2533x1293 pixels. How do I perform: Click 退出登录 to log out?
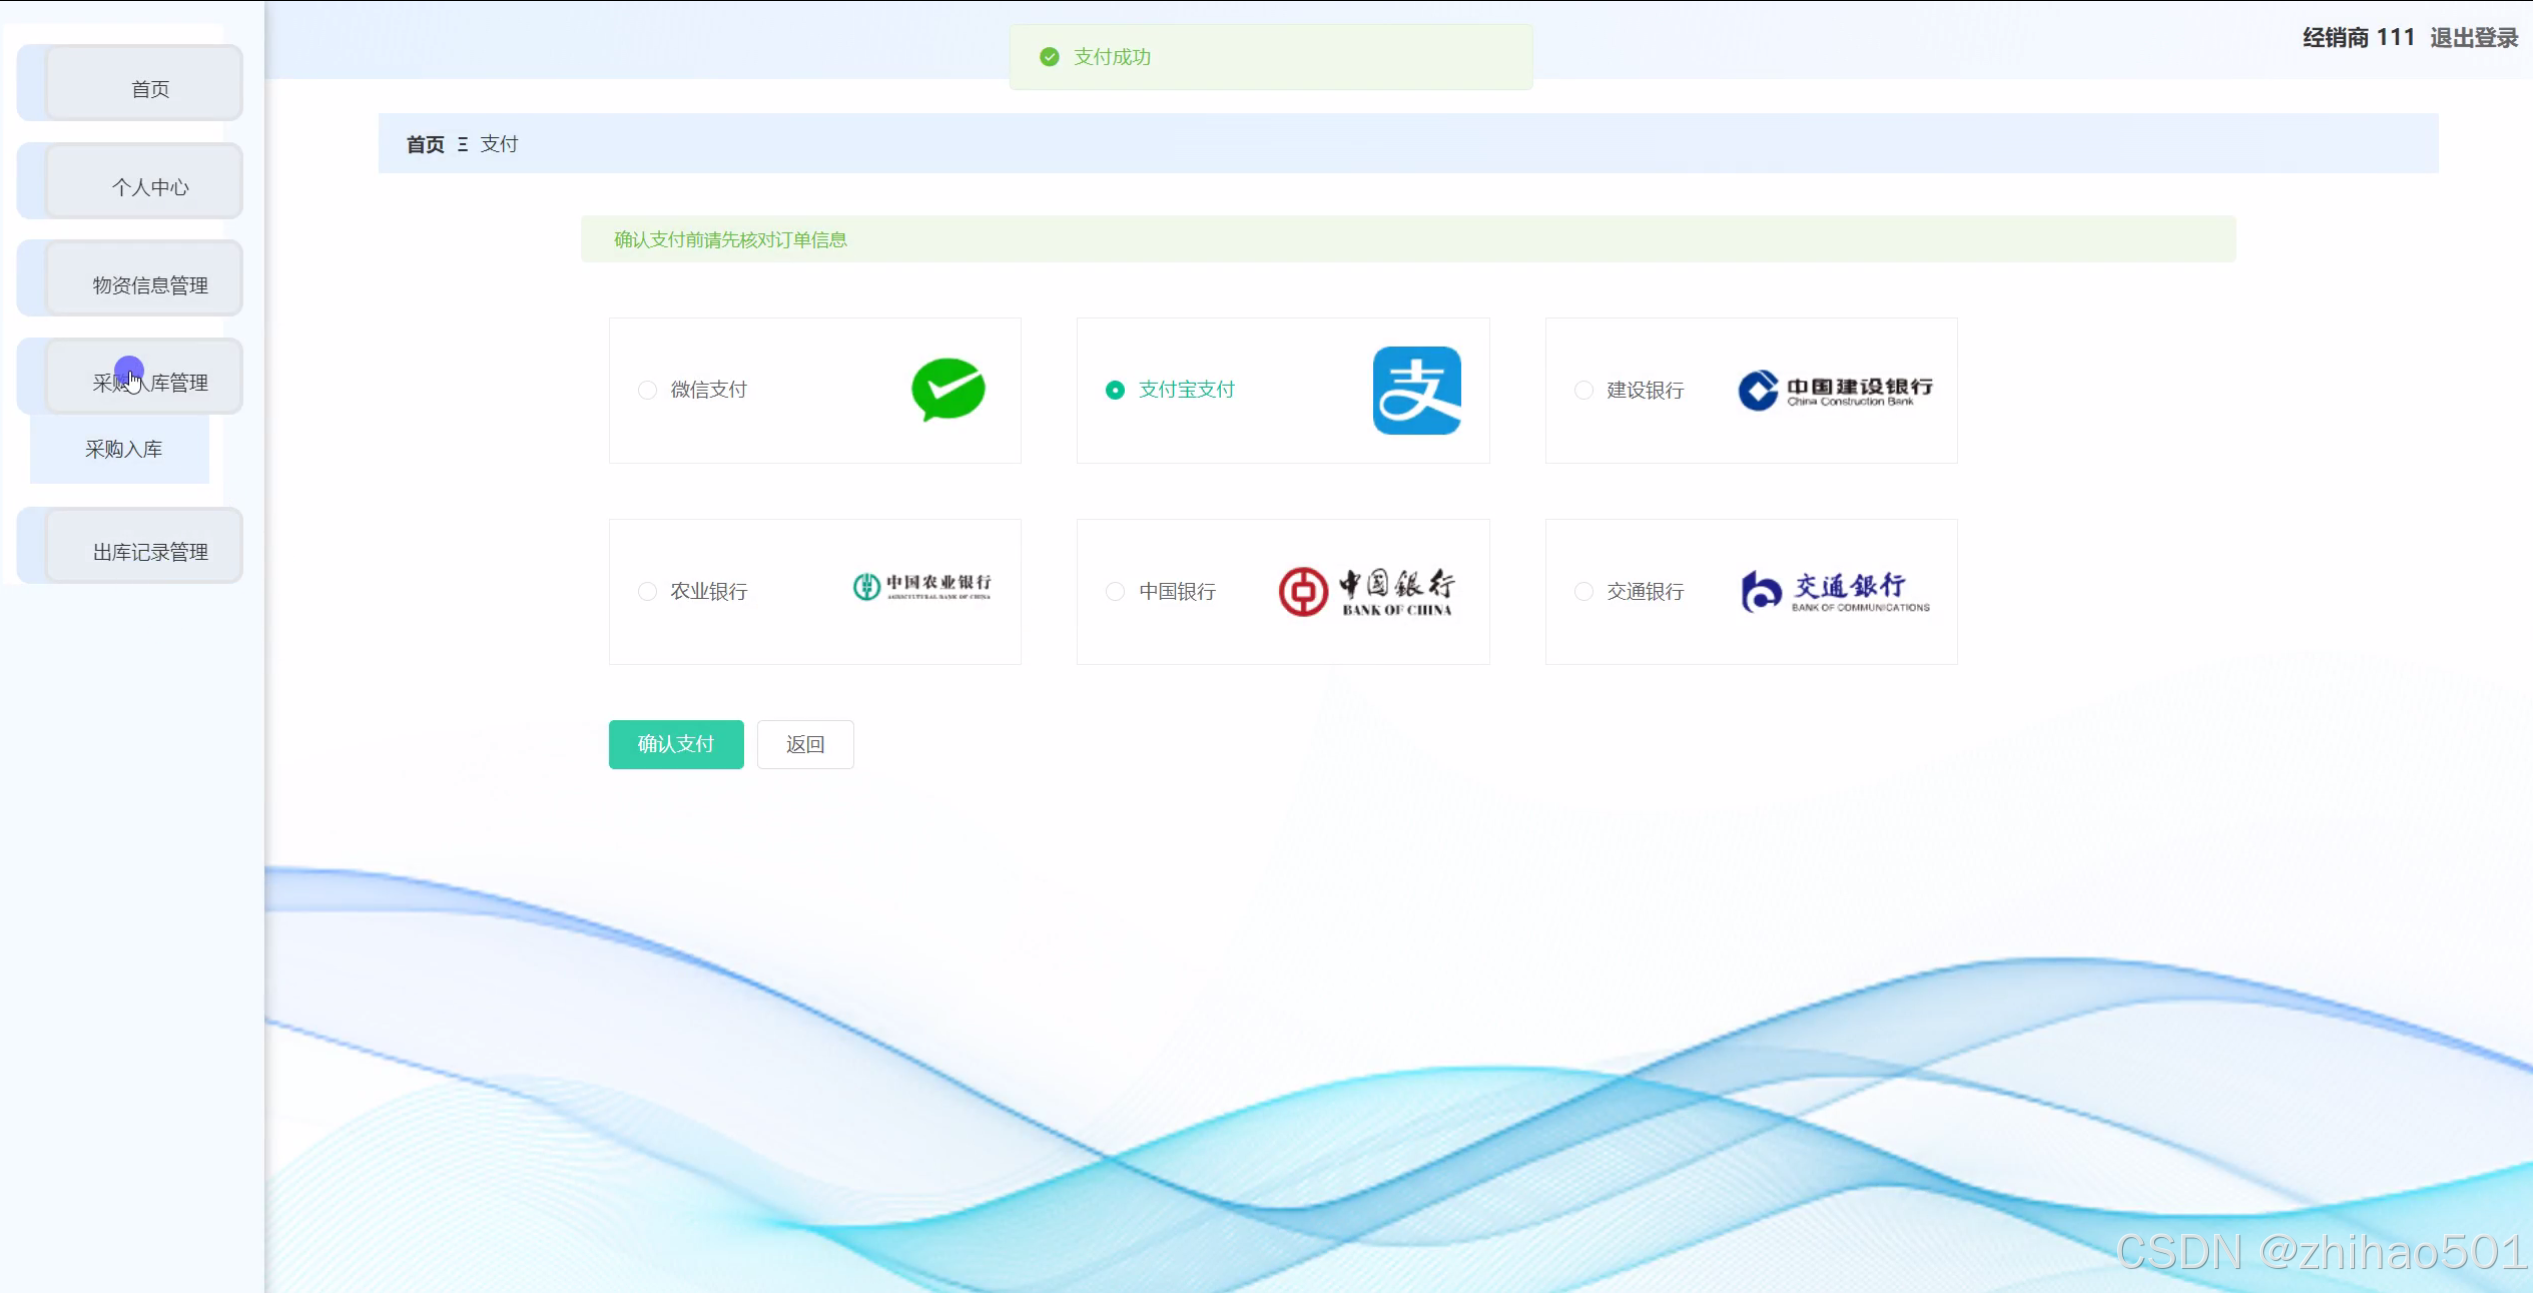2473,38
